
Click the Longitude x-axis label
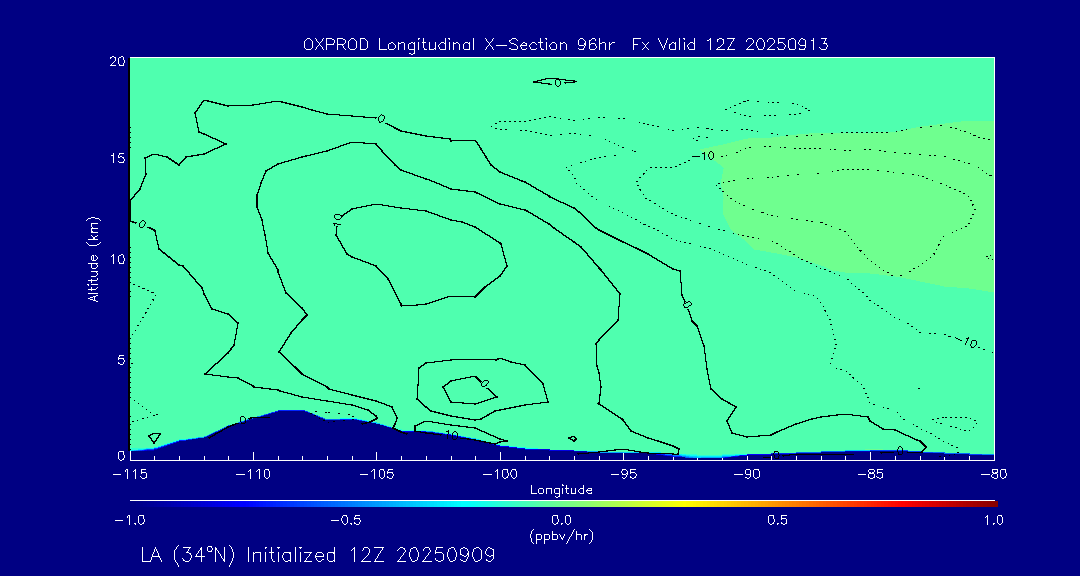561,490
